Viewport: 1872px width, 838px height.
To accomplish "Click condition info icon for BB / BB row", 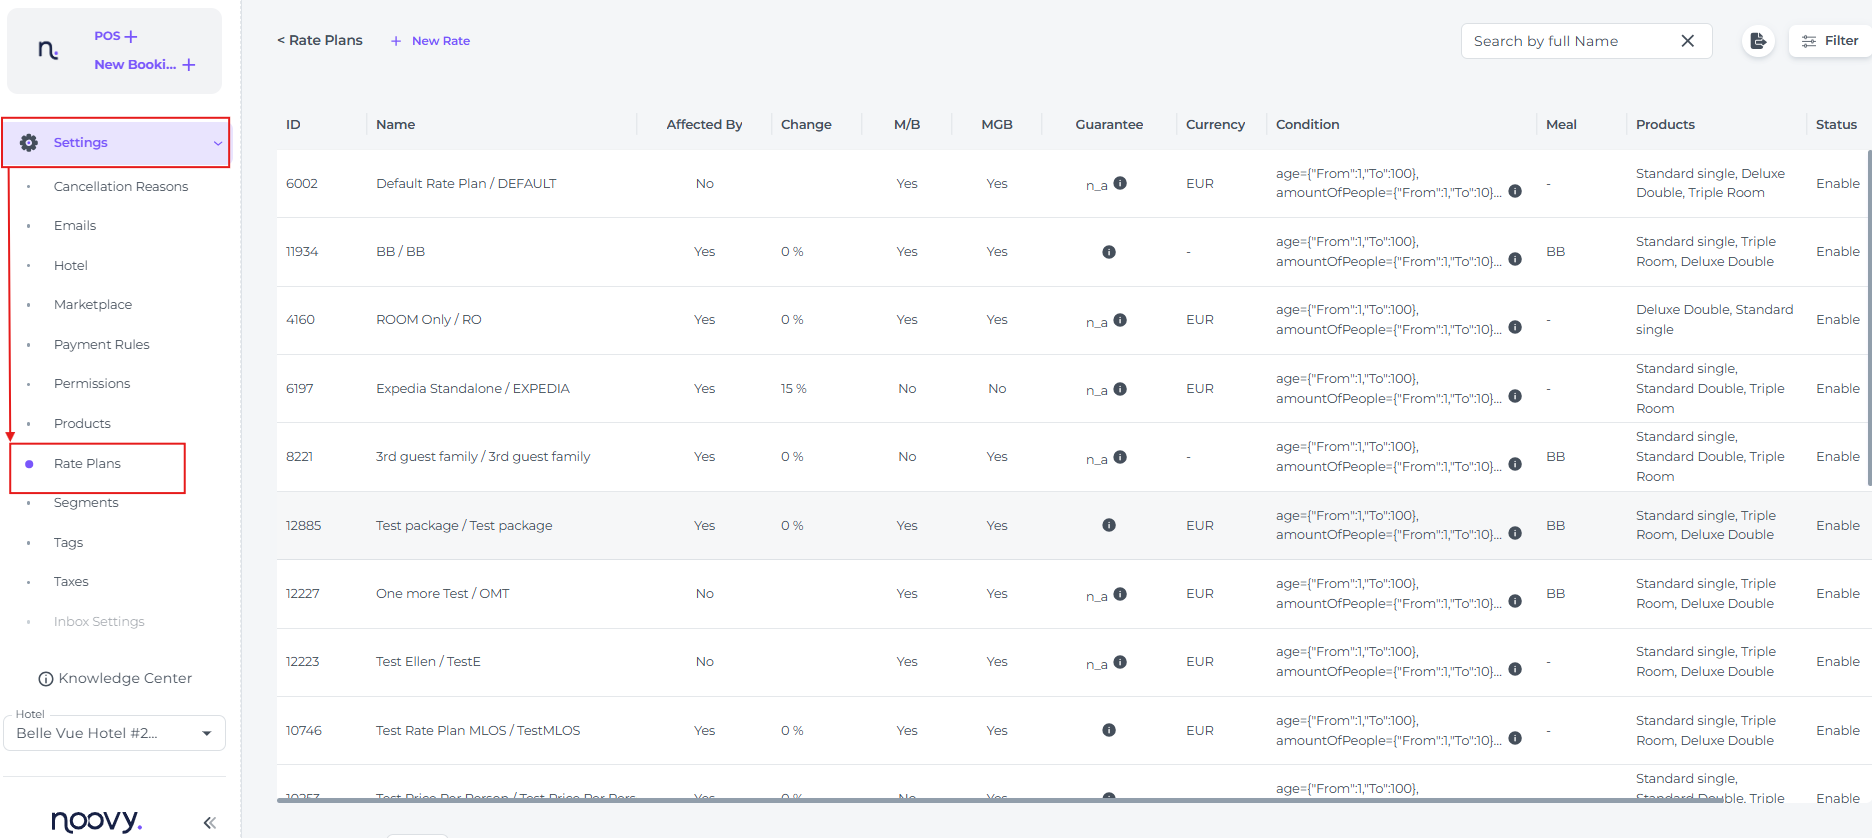I will pos(1515,259).
